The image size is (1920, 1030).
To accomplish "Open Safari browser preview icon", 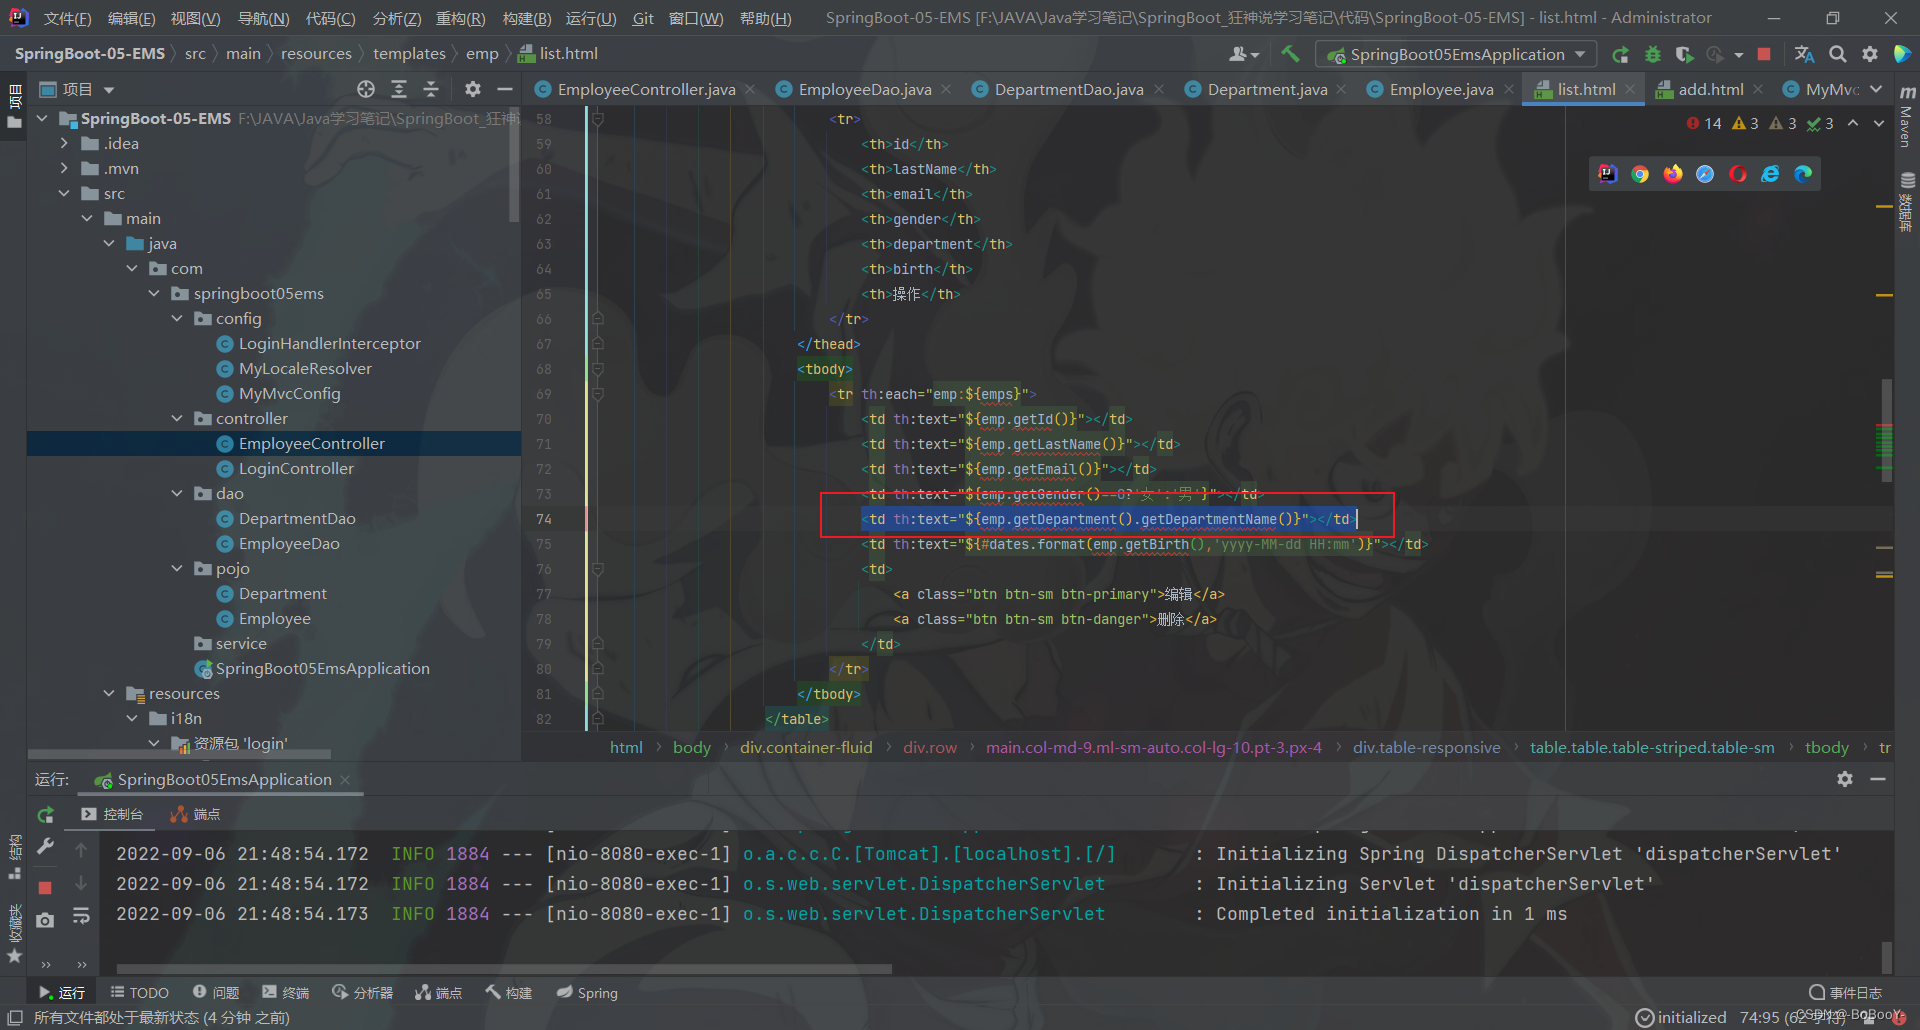I will click(x=1705, y=174).
